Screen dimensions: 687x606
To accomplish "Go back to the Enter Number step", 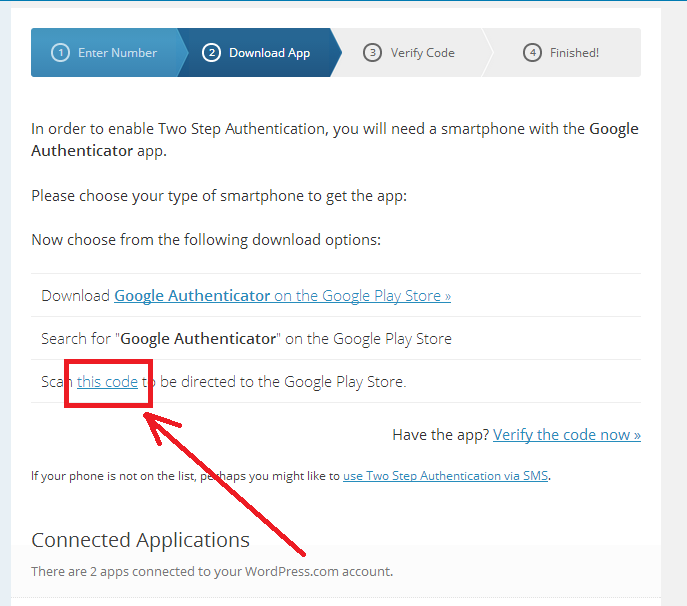I will point(117,53).
